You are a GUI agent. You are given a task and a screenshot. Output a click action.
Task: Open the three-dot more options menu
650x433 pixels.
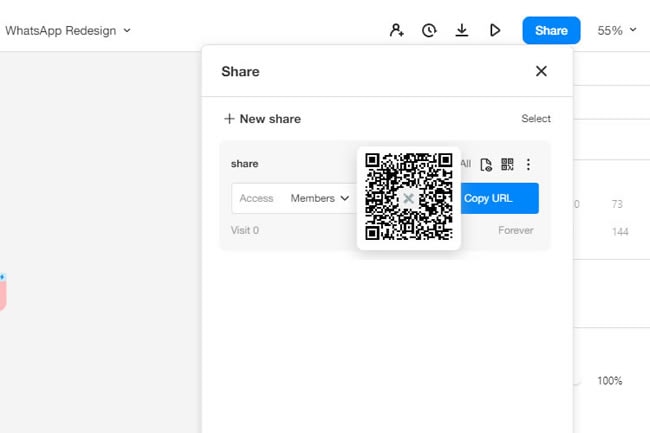(x=528, y=164)
